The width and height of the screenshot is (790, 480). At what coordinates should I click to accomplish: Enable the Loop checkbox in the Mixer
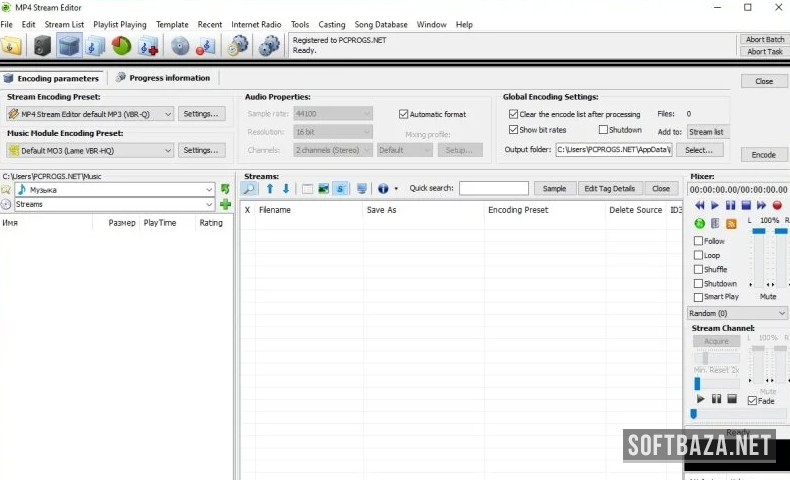point(698,255)
